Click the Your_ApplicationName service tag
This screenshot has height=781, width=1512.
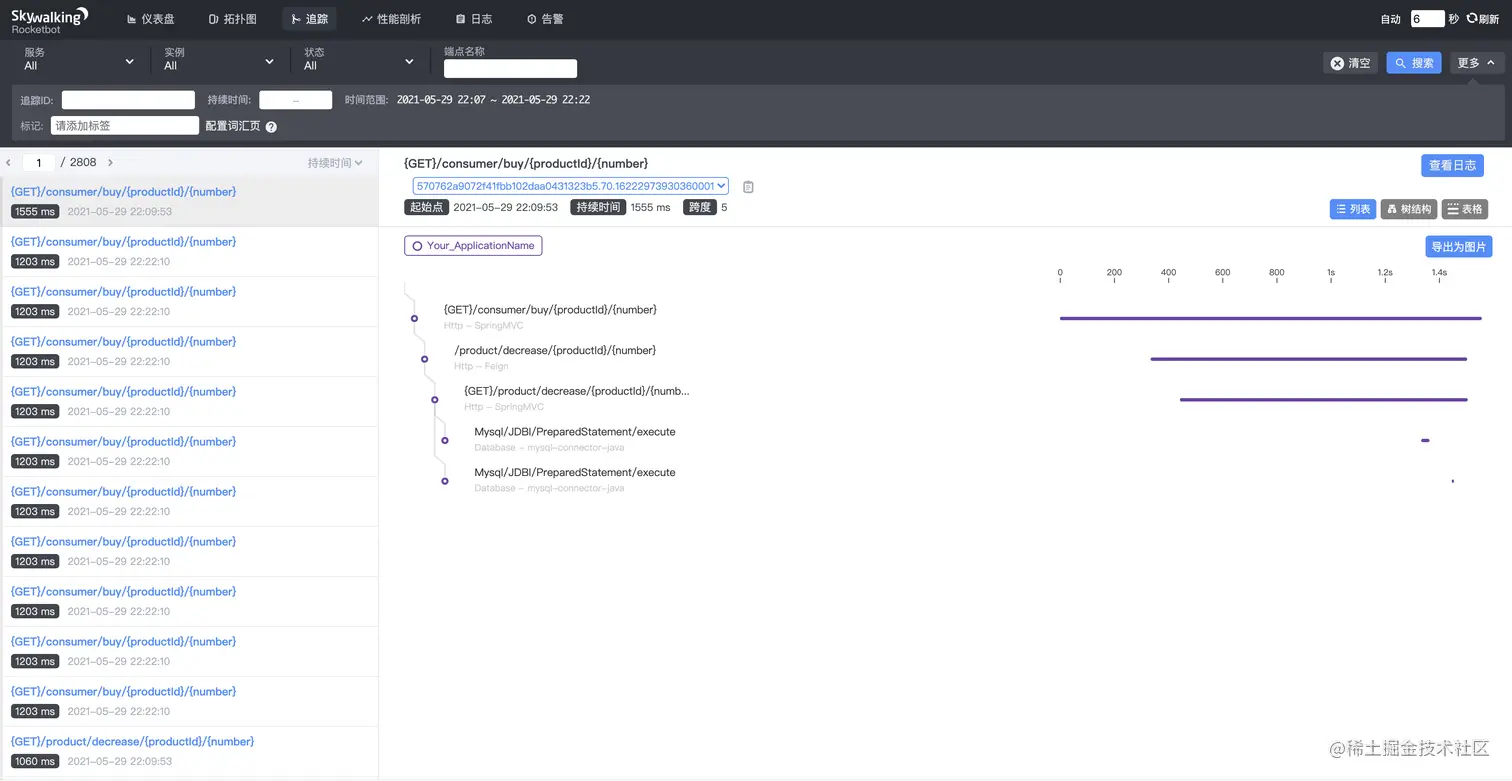(x=473, y=245)
